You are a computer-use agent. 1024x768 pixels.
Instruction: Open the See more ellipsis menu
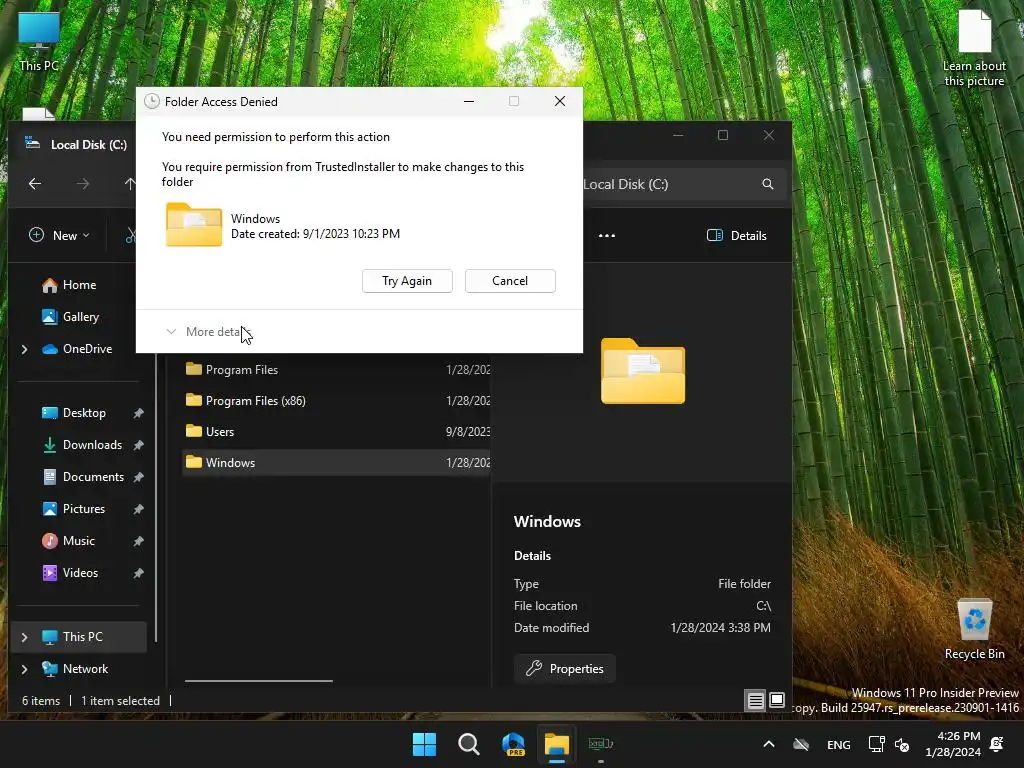[607, 236]
